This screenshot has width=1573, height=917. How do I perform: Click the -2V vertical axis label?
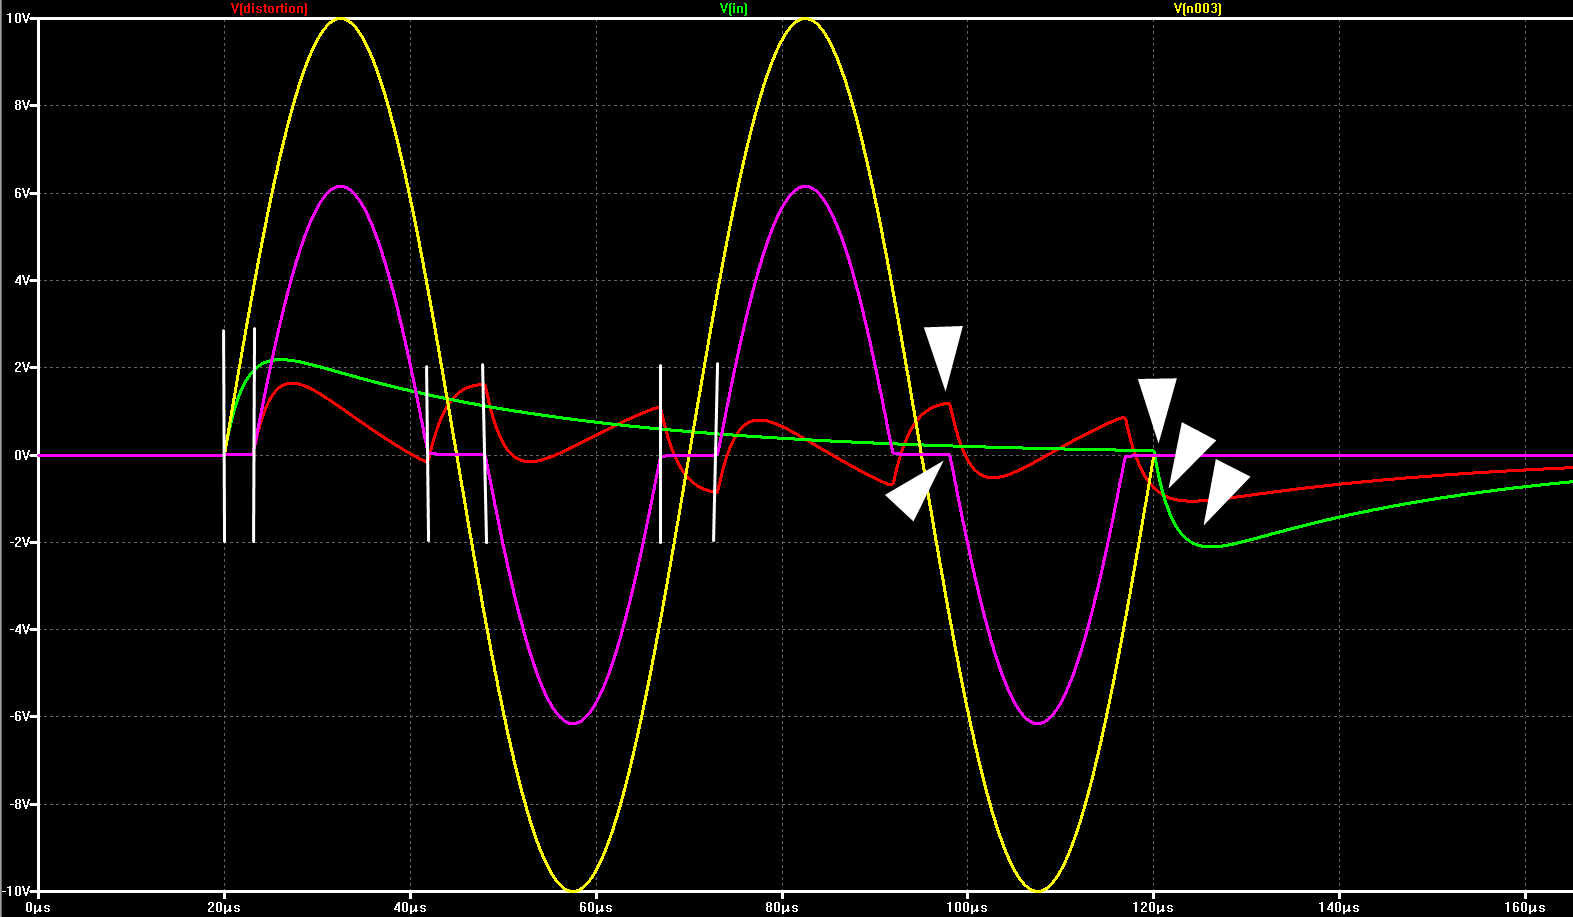[x=19, y=542]
